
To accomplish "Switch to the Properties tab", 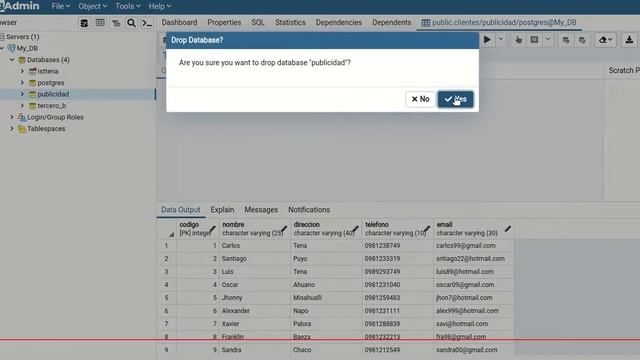I will click(x=224, y=22).
